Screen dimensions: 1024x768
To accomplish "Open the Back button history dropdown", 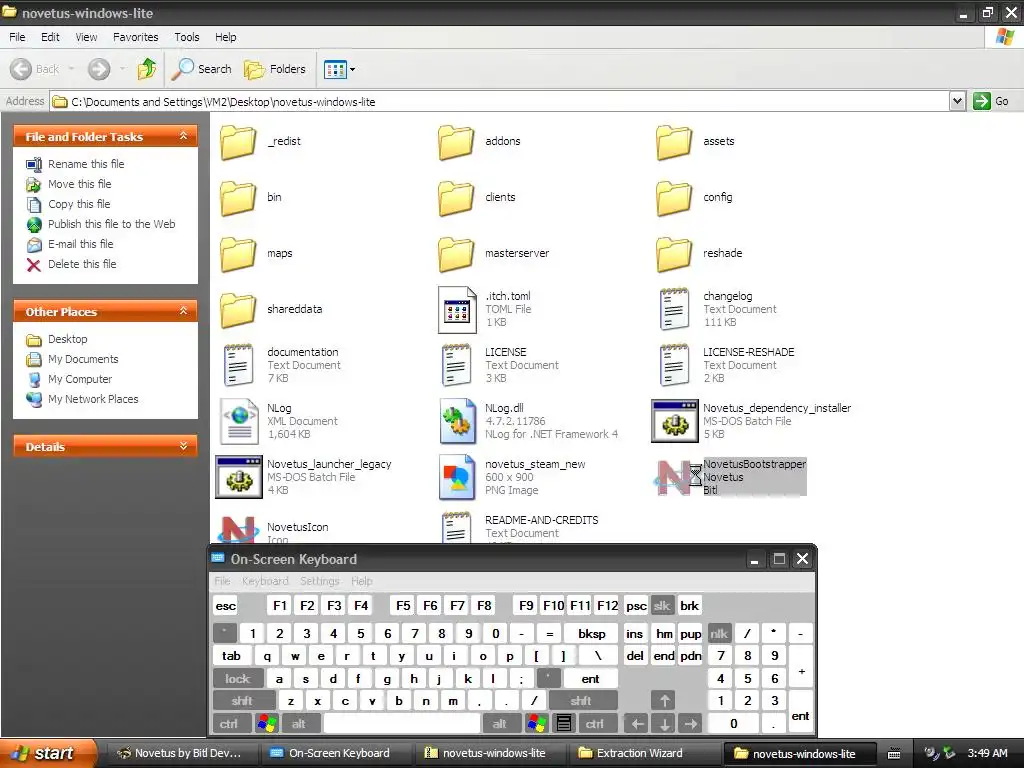I will click(x=71, y=69).
